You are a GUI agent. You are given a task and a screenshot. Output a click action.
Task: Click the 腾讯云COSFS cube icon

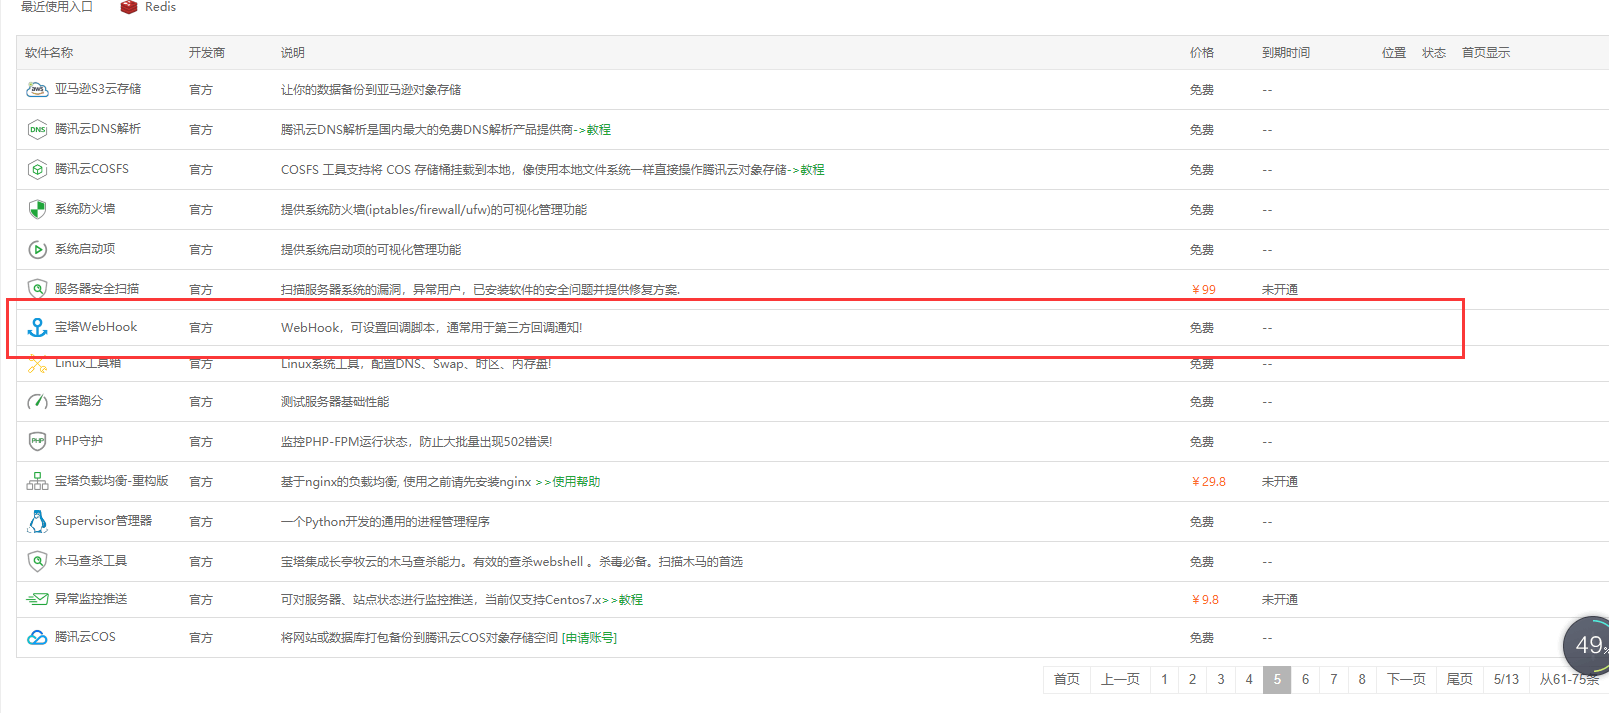click(37, 170)
